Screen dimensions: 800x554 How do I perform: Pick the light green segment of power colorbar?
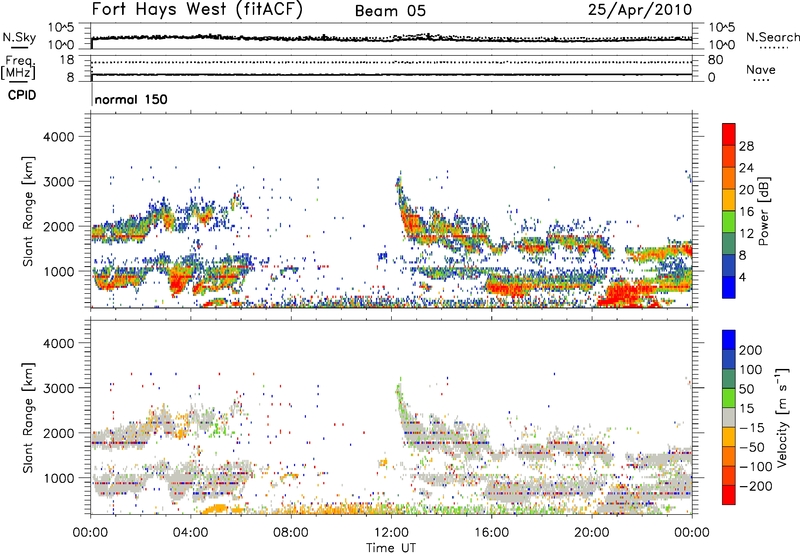point(729,222)
